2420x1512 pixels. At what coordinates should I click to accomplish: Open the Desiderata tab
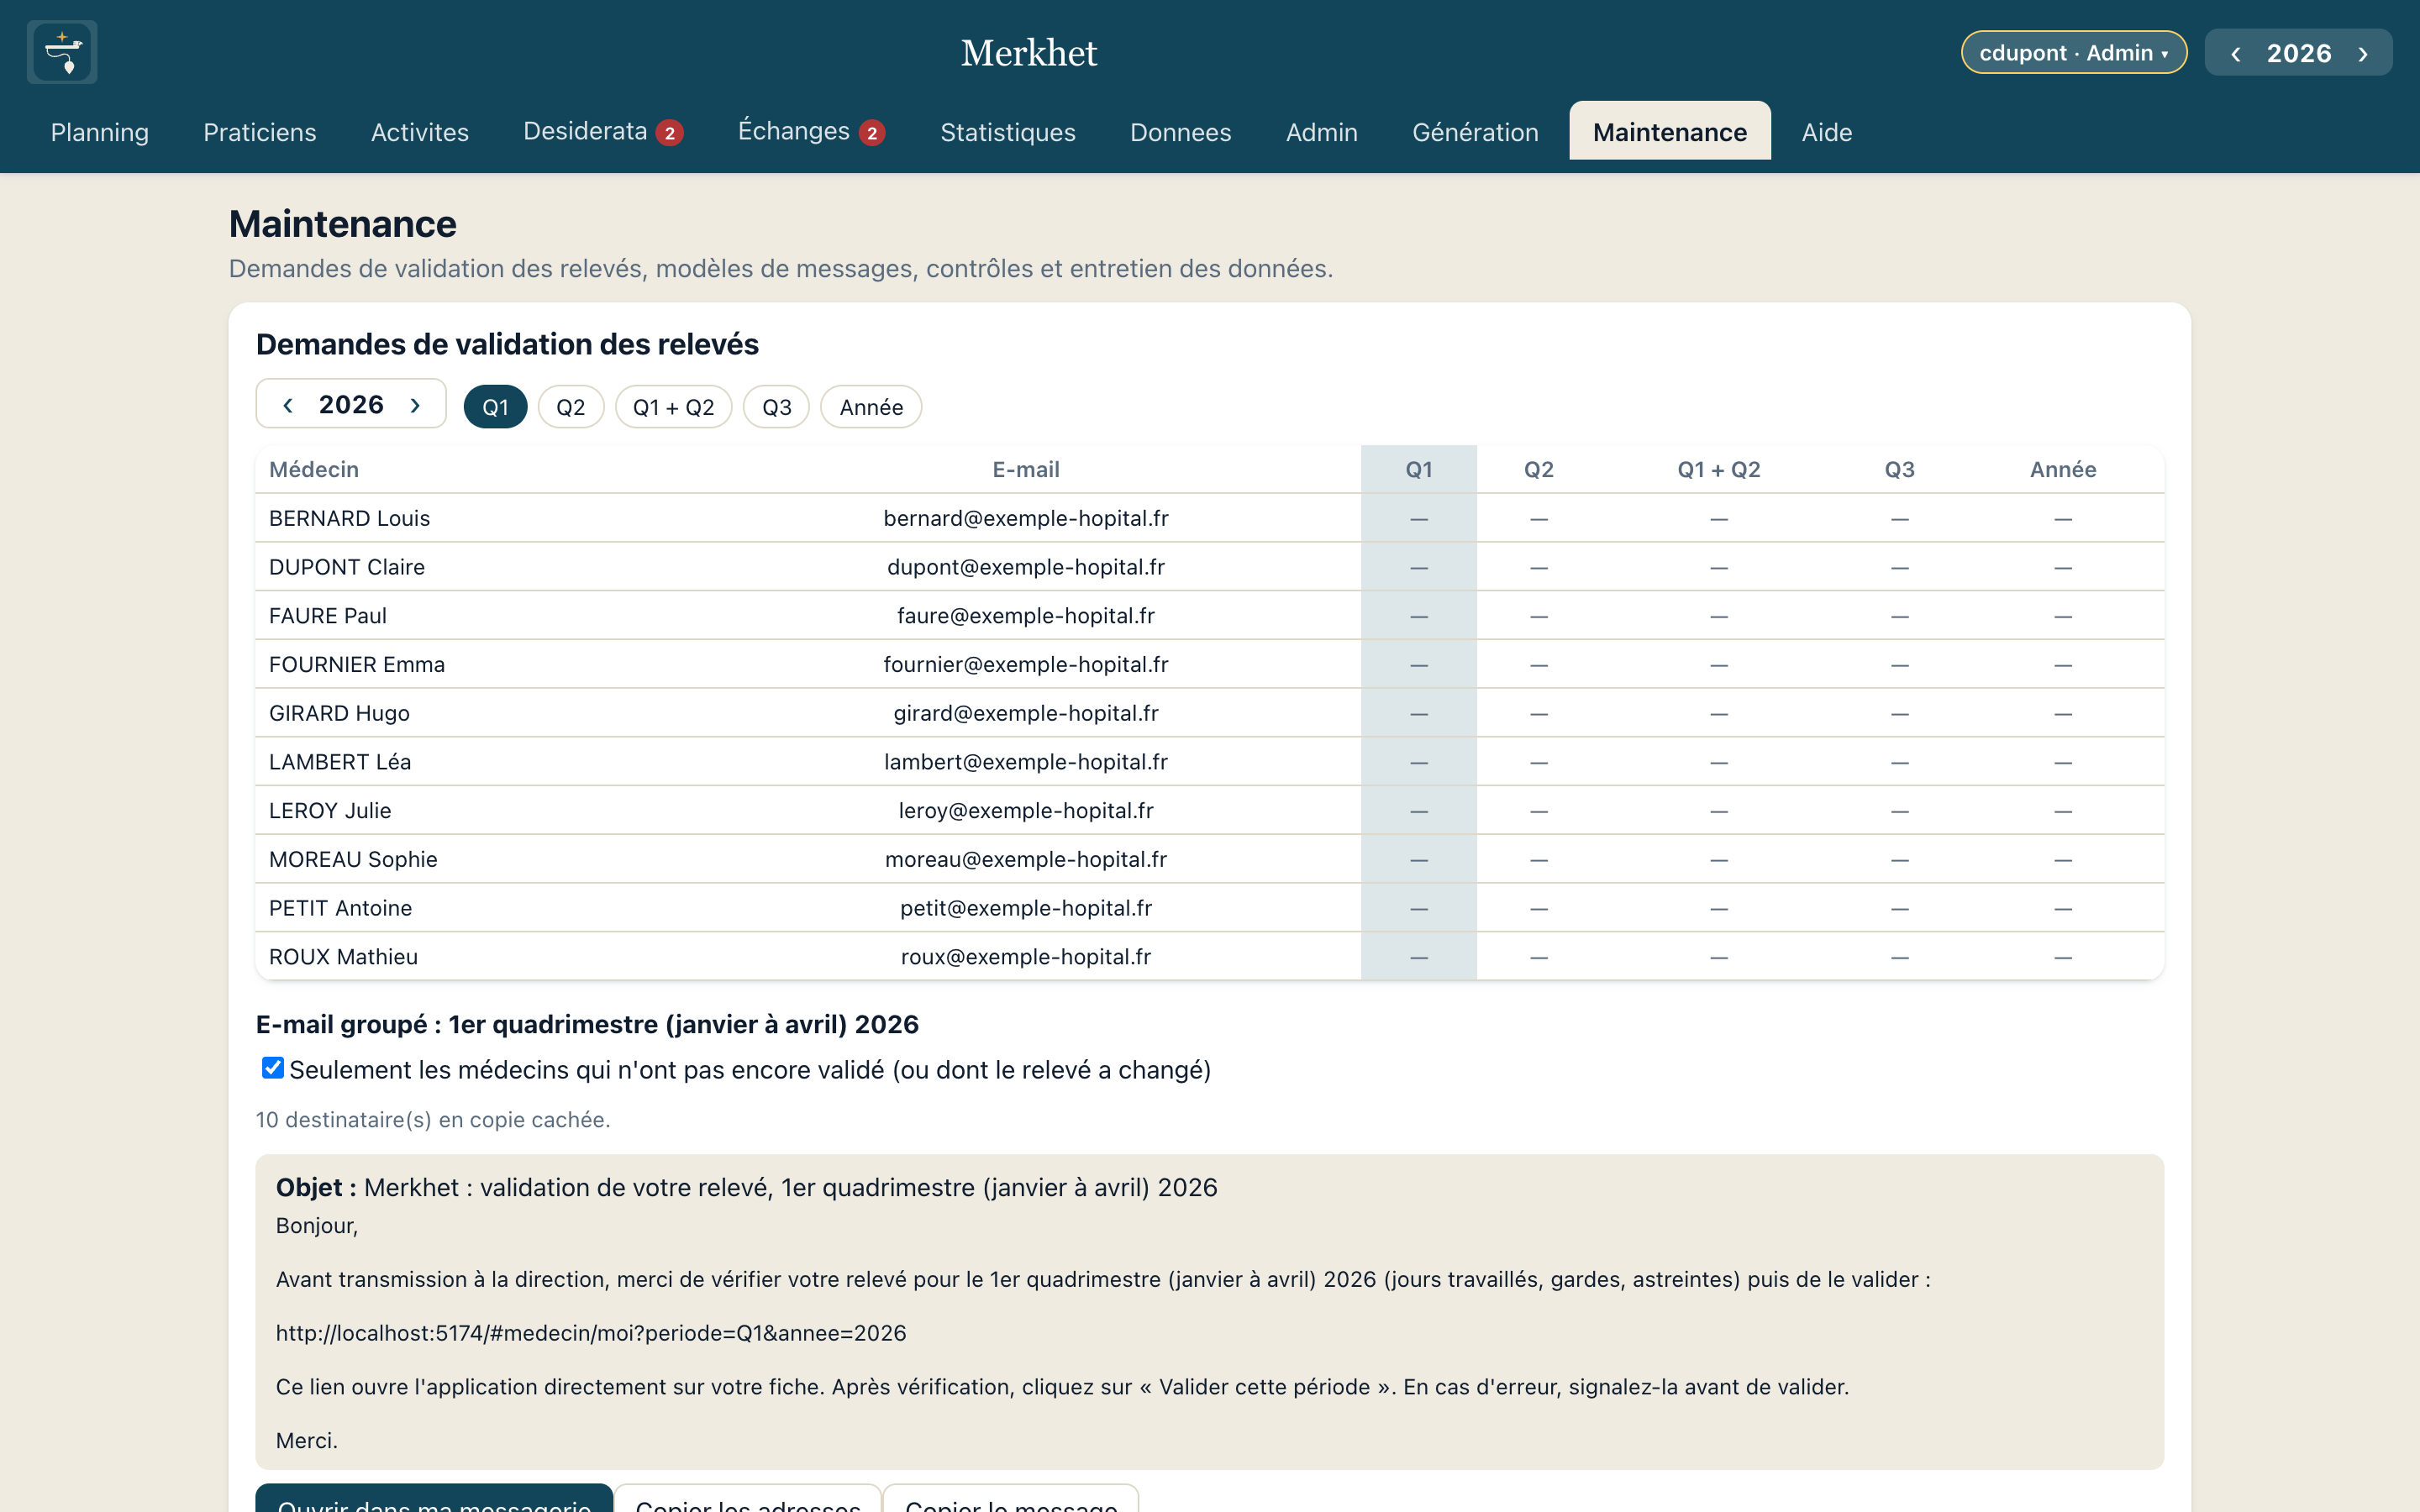603,132
